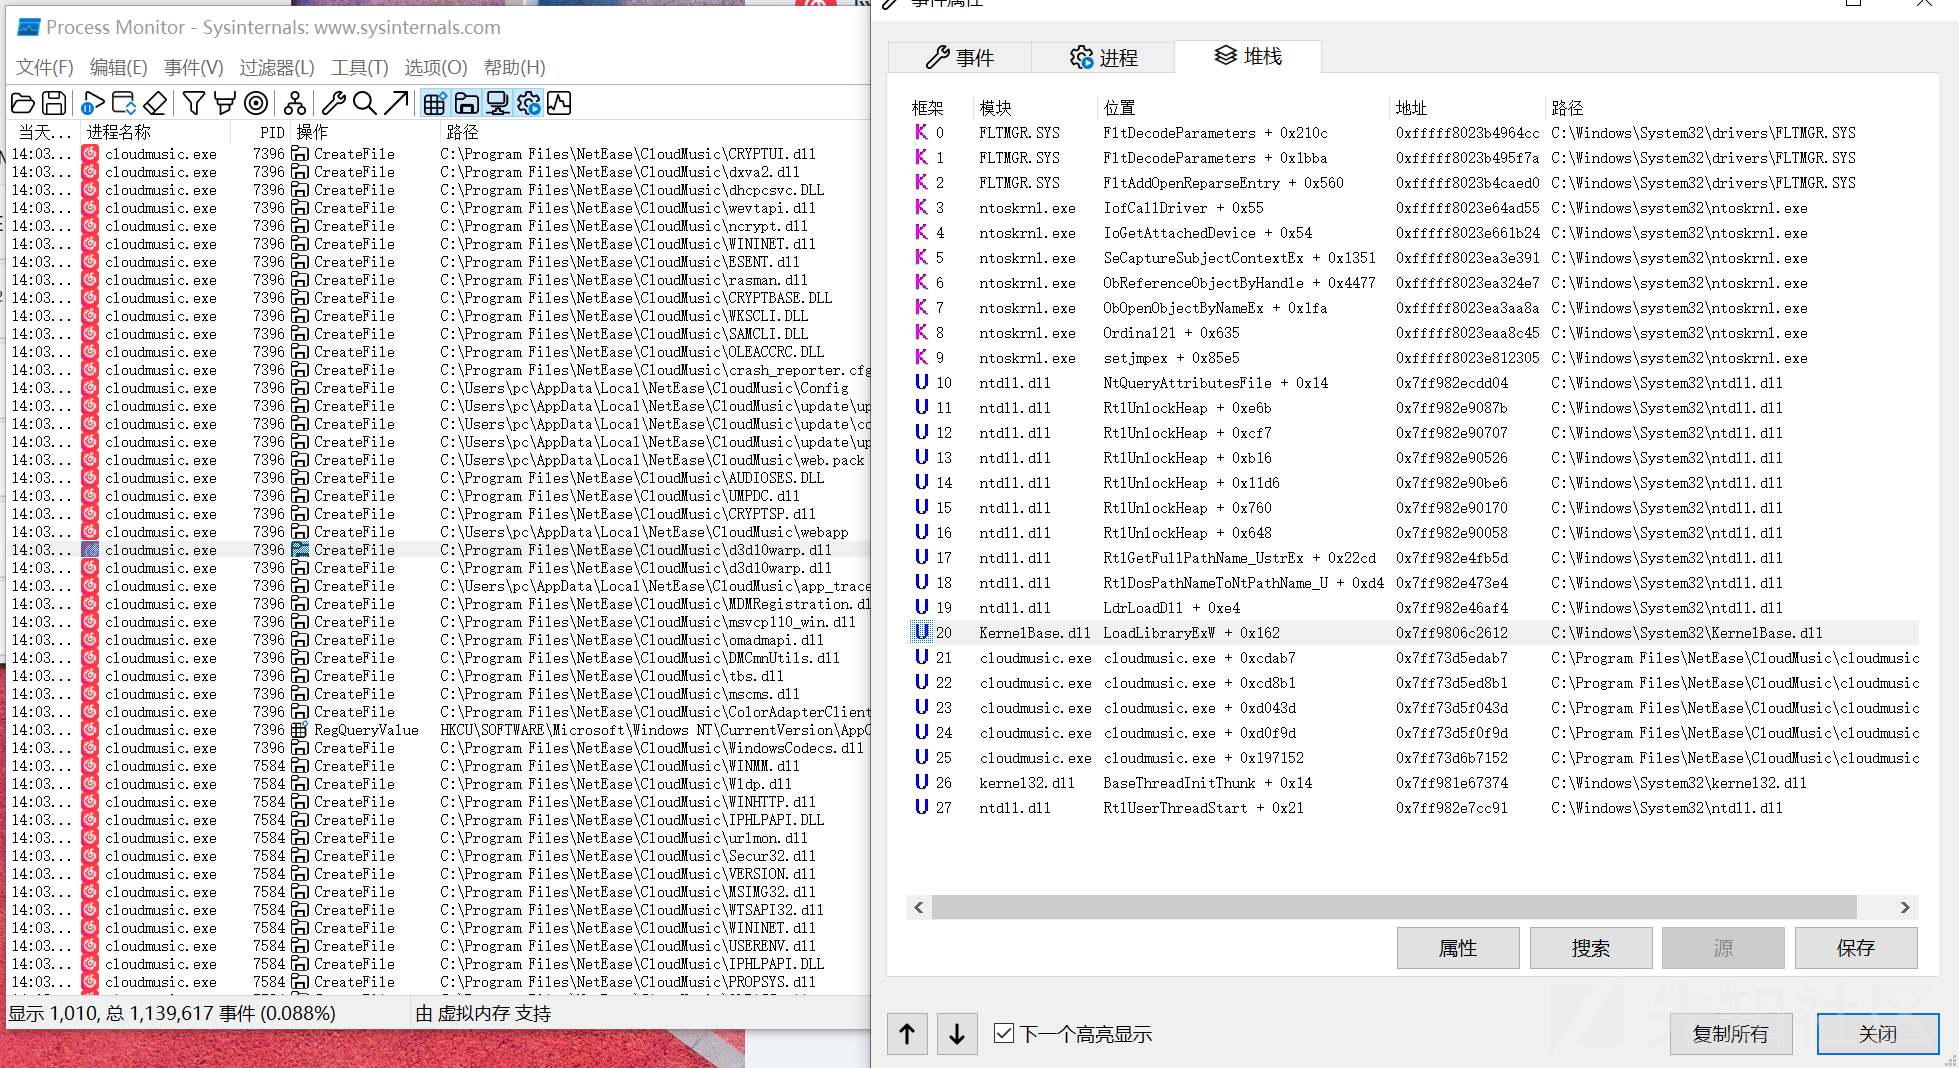Open the Process Tree icon
The width and height of the screenshot is (1959, 1068).
click(x=295, y=103)
